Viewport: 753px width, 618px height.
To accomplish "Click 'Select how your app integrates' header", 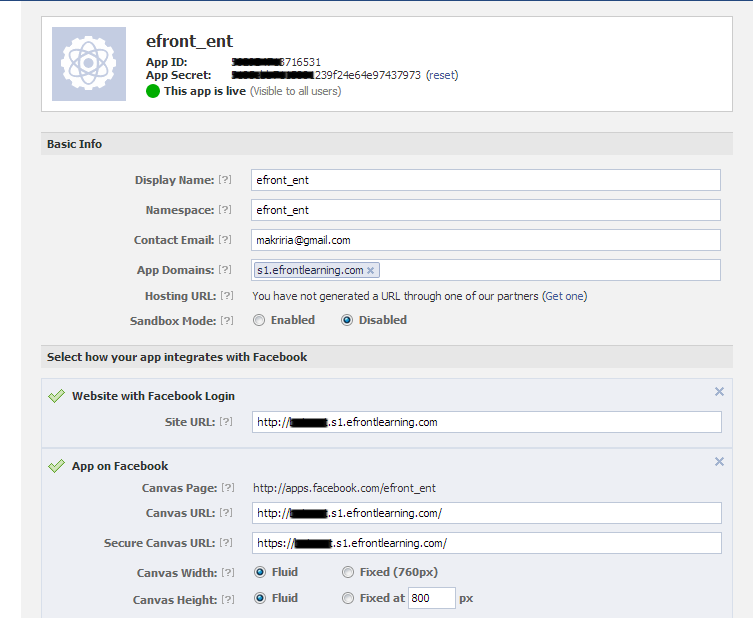I will point(387,357).
